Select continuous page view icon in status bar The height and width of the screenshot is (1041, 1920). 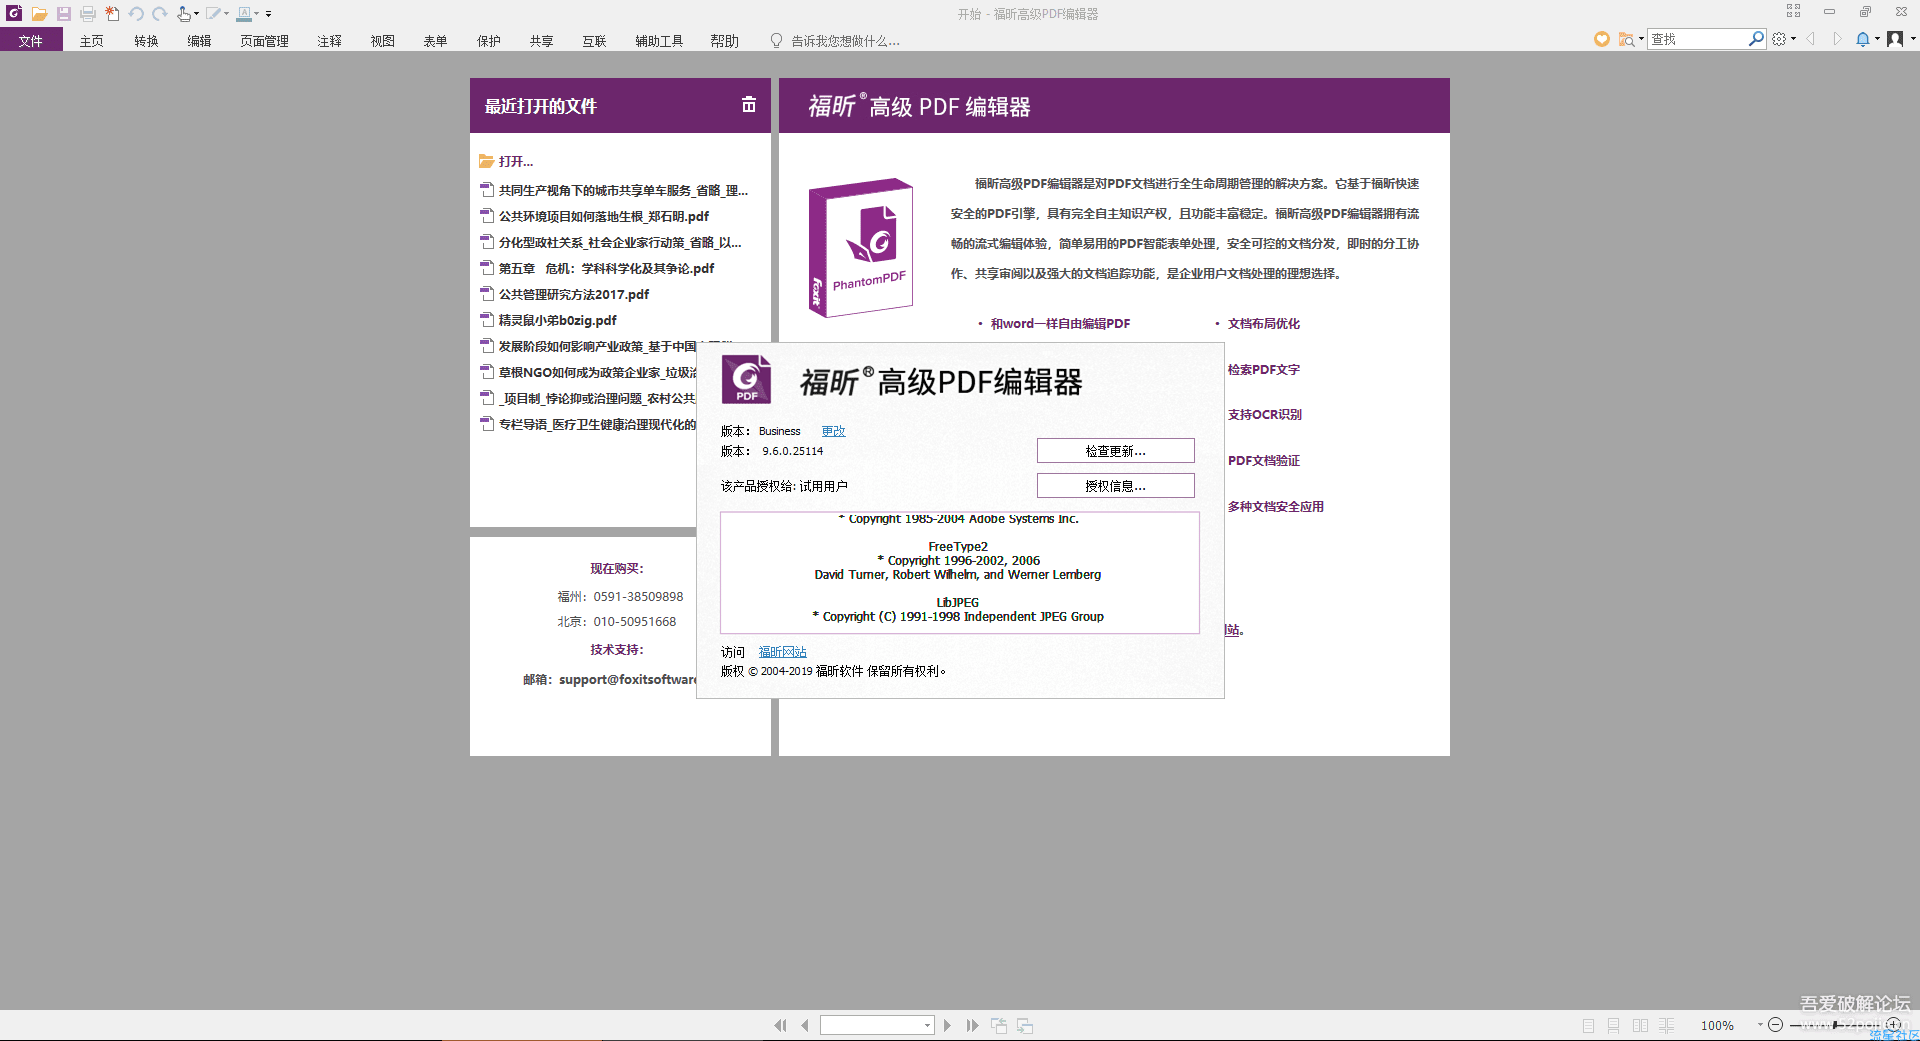click(x=1613, y=1025)
